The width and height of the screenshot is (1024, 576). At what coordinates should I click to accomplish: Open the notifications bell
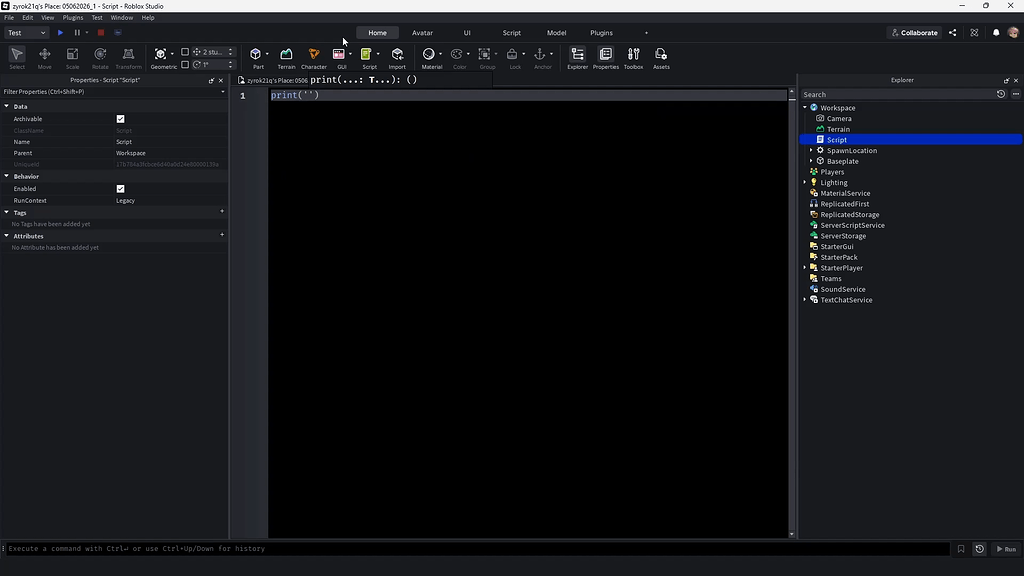click(996, 33)
